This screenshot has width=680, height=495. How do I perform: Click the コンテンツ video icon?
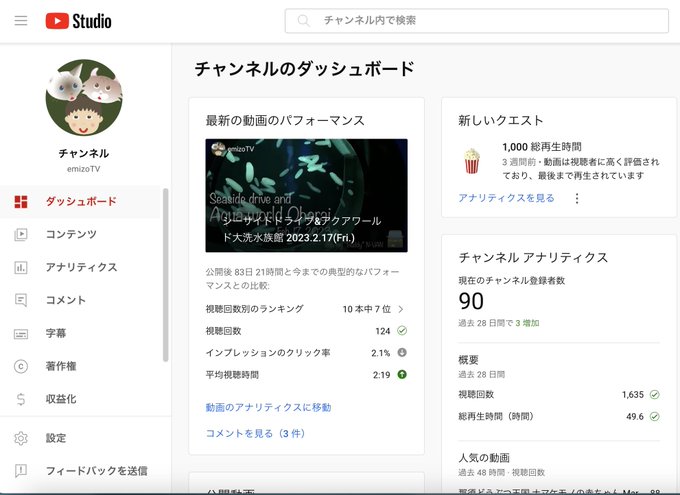point(21,235)
